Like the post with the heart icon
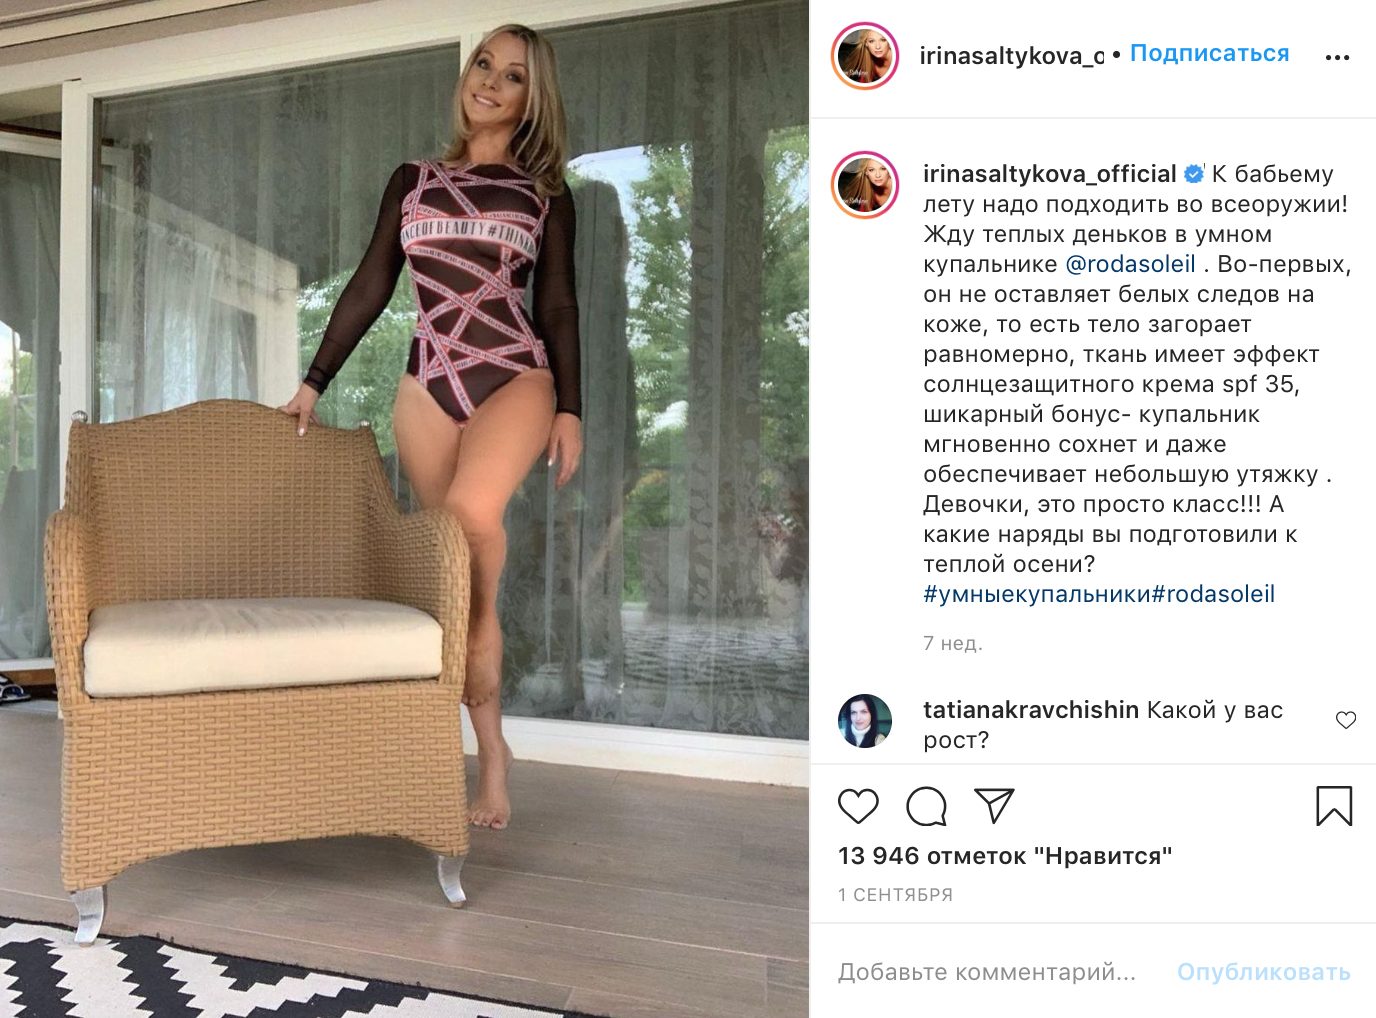 click(858, 806)
